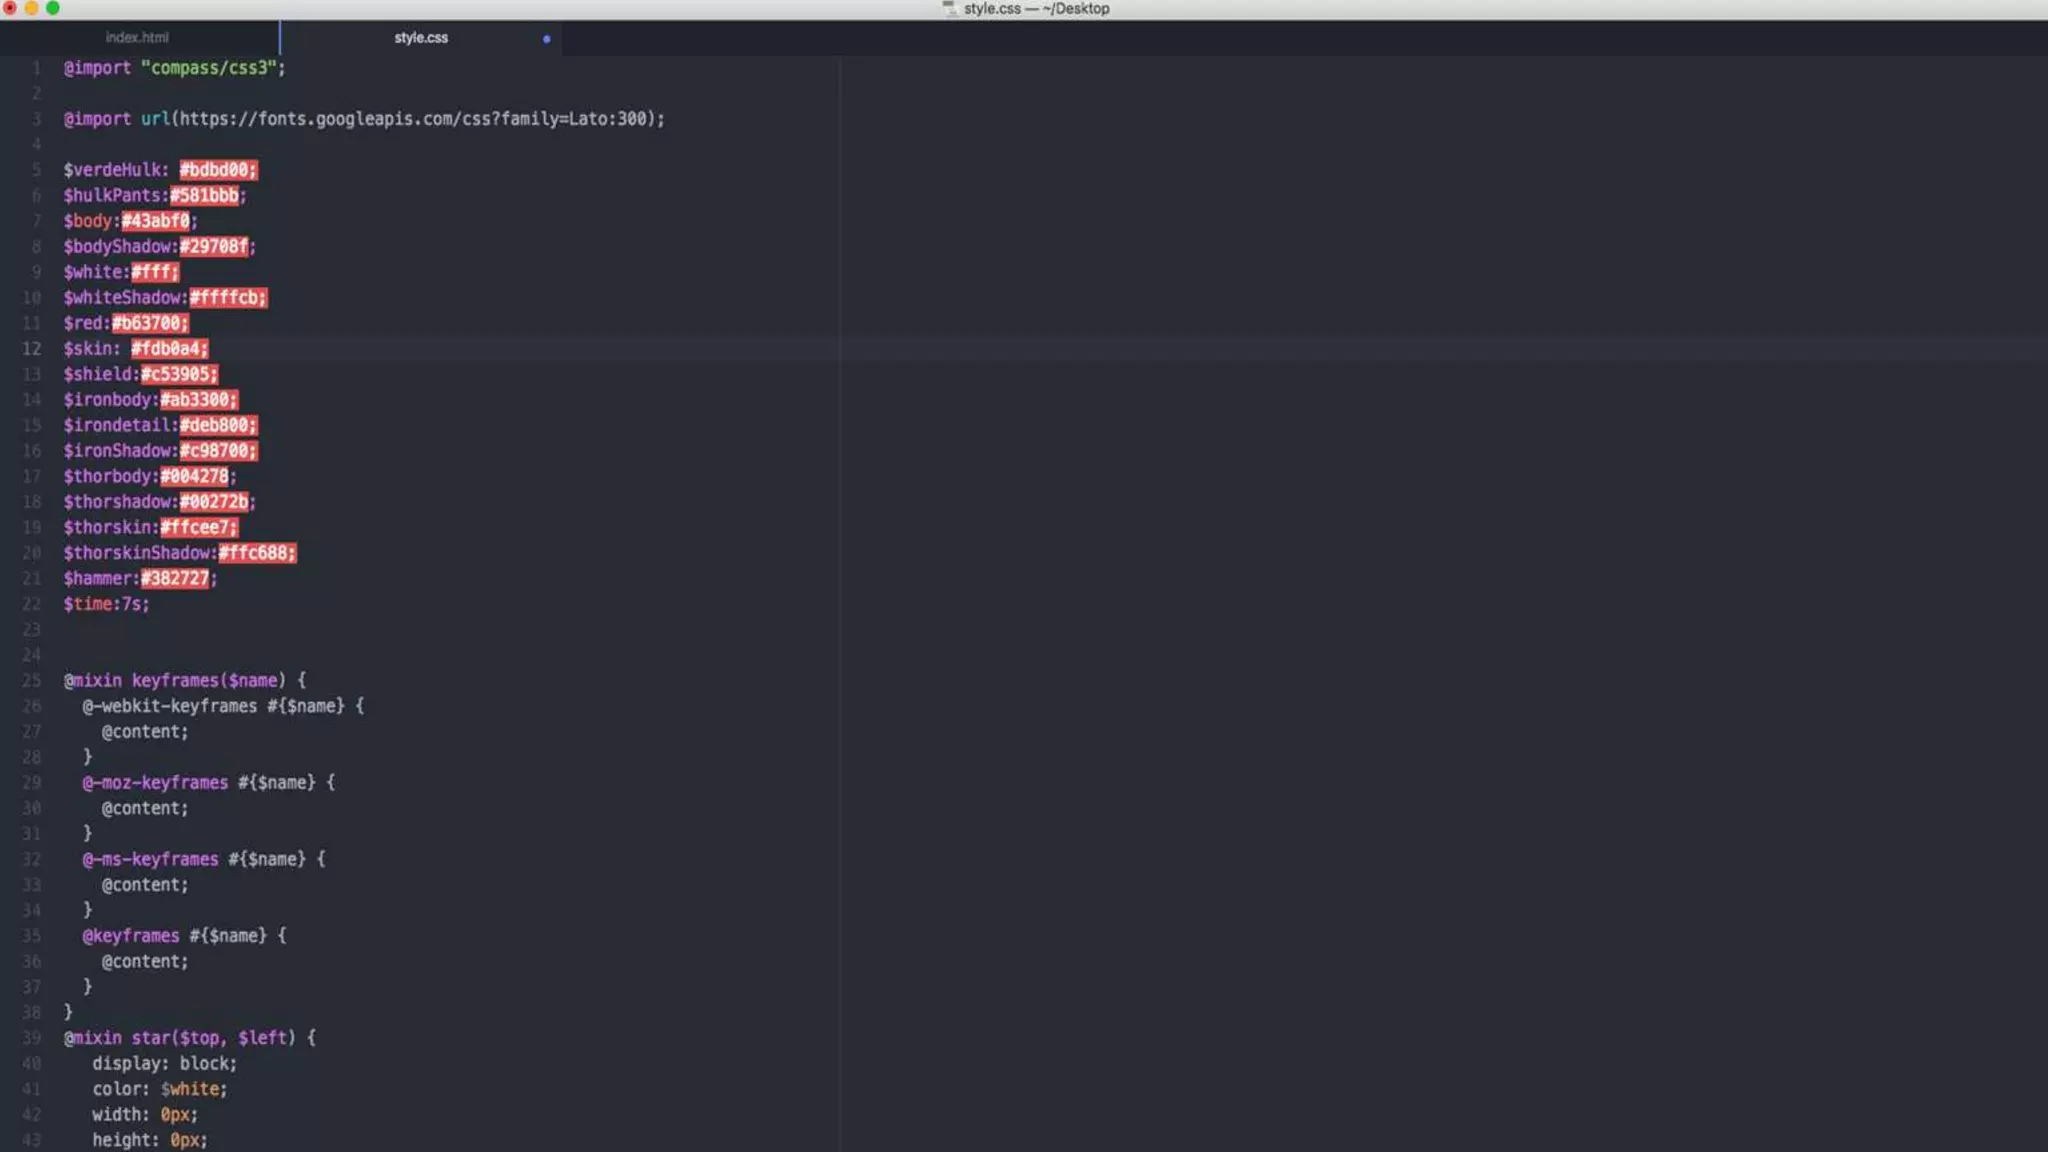Click the @-moz-keyframes rule line

pos(208,783)
